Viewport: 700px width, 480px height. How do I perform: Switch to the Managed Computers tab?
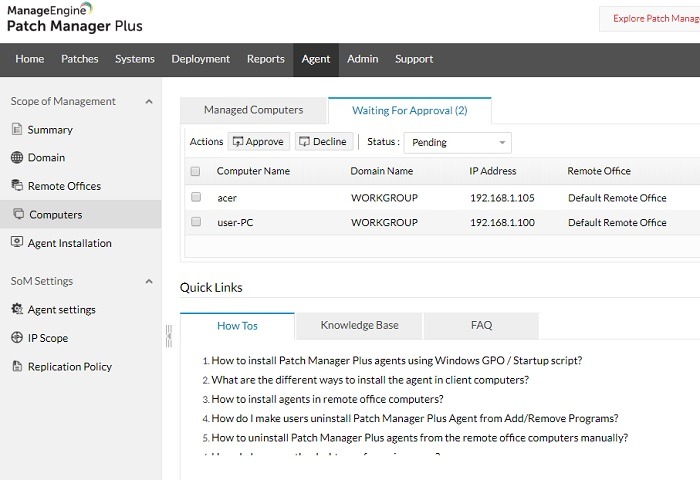click(254, 110)
